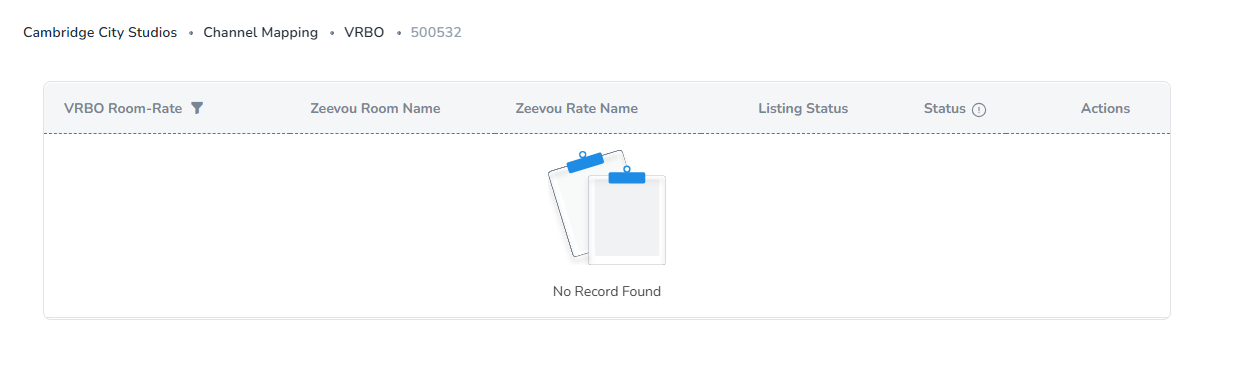Click the empty clipboard illustration
The image size is (1247, 387).
coord(607,208)
